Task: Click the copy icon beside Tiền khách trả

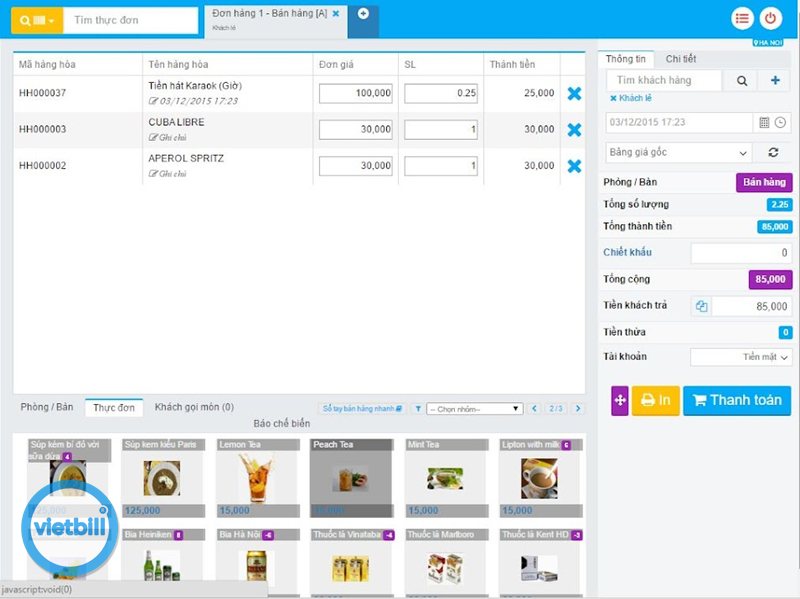Action: pyautogui.click(x=701, y=306)
